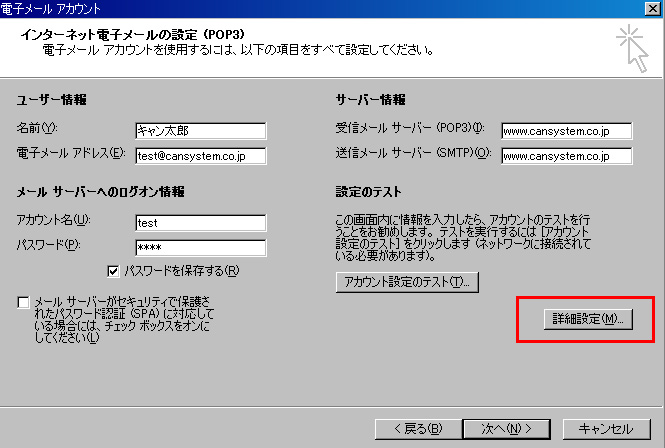This screenshot has width=665, height=448.
Task: Click the 名前(Y) label
Action: [x=37, y=128]
